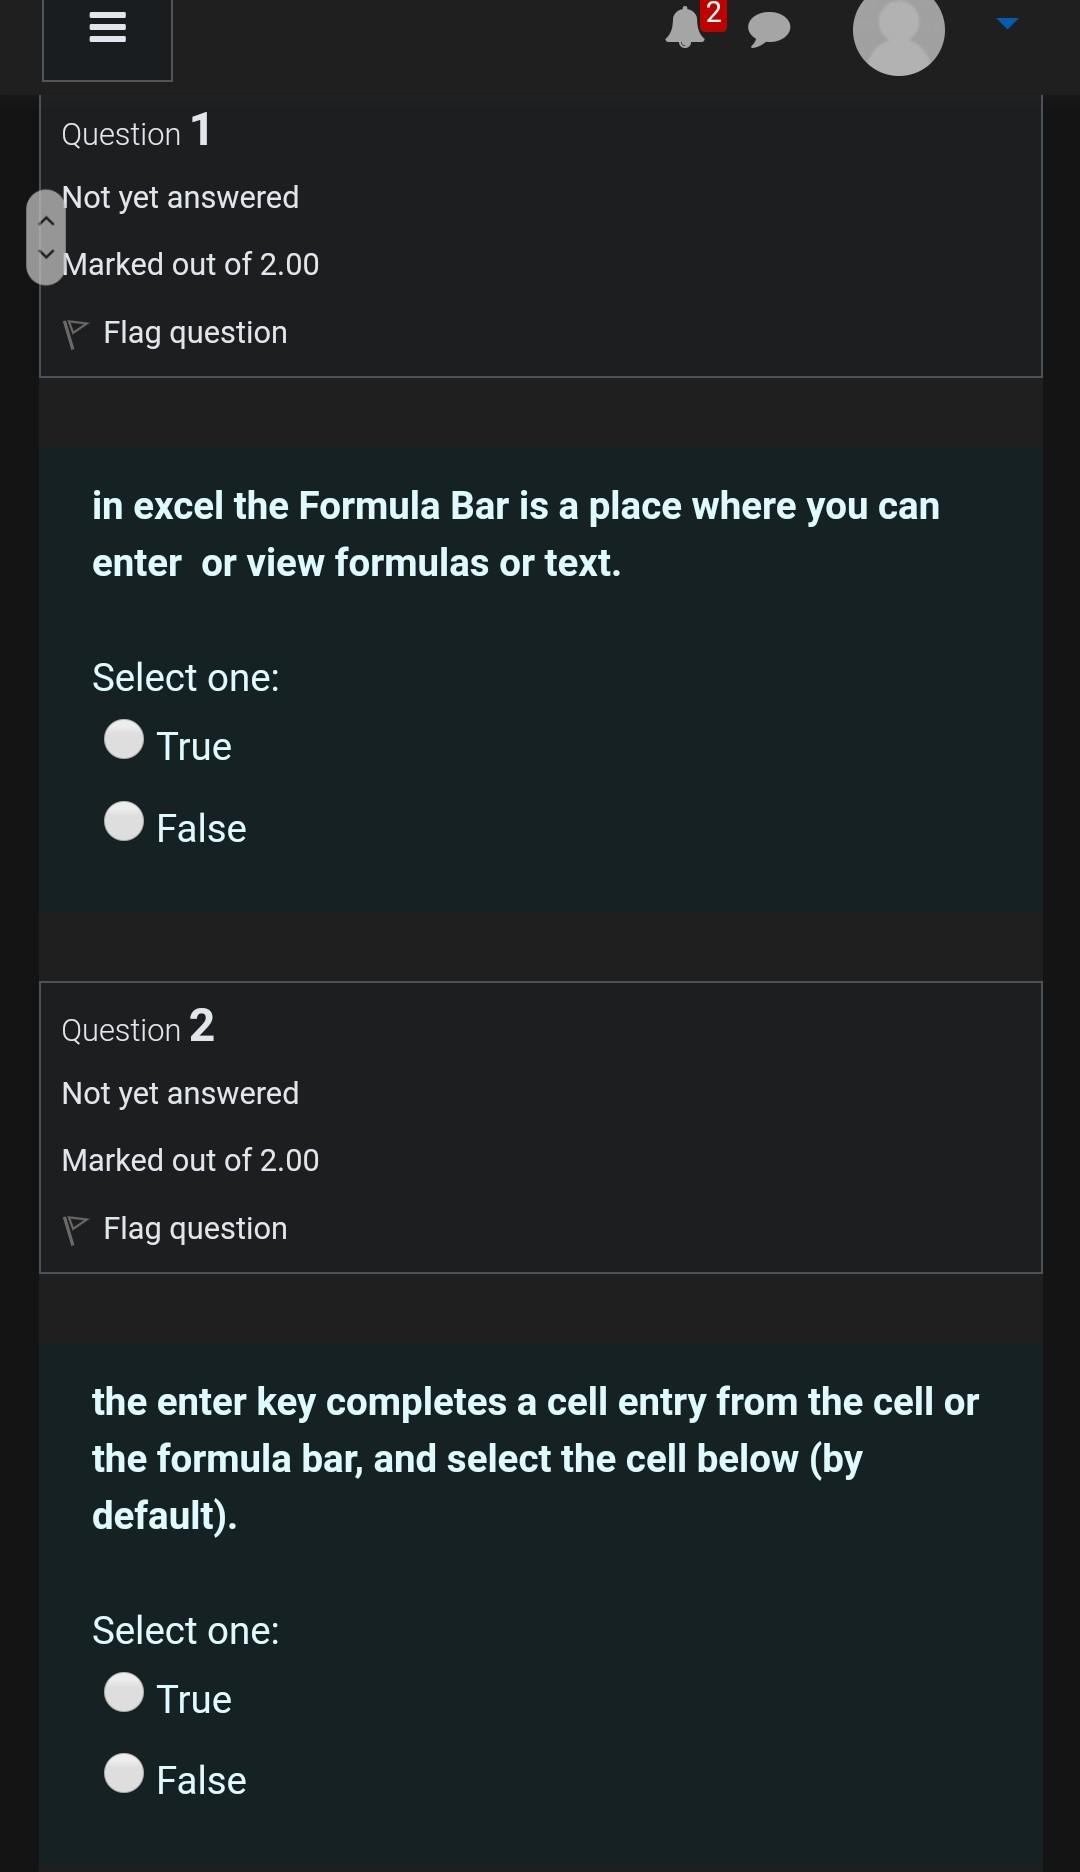The width and height of the screenshot is (1080, 1872).
Task: Select True for Question 1
Action: point(124,741)
